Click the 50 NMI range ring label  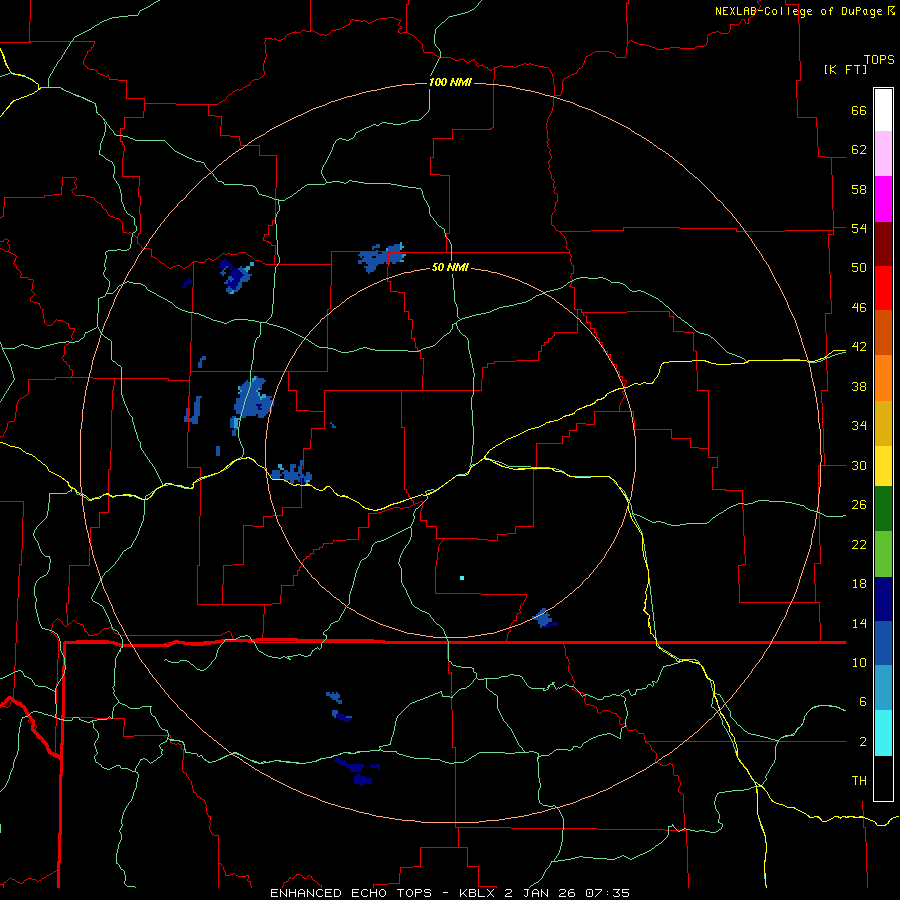pyautogui.click(x=450, y=267)
